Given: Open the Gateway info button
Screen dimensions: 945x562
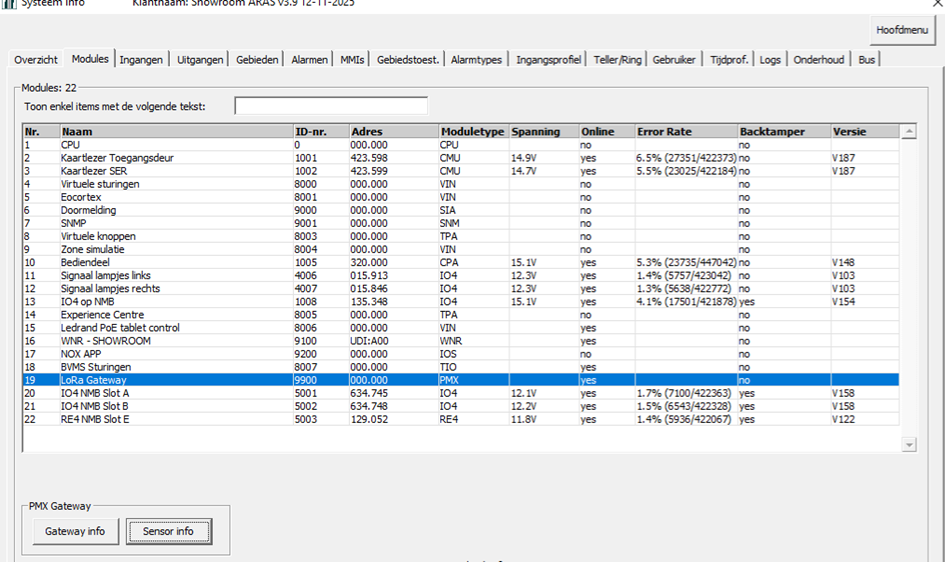Looking at the screenshot, I should [75, 531].
